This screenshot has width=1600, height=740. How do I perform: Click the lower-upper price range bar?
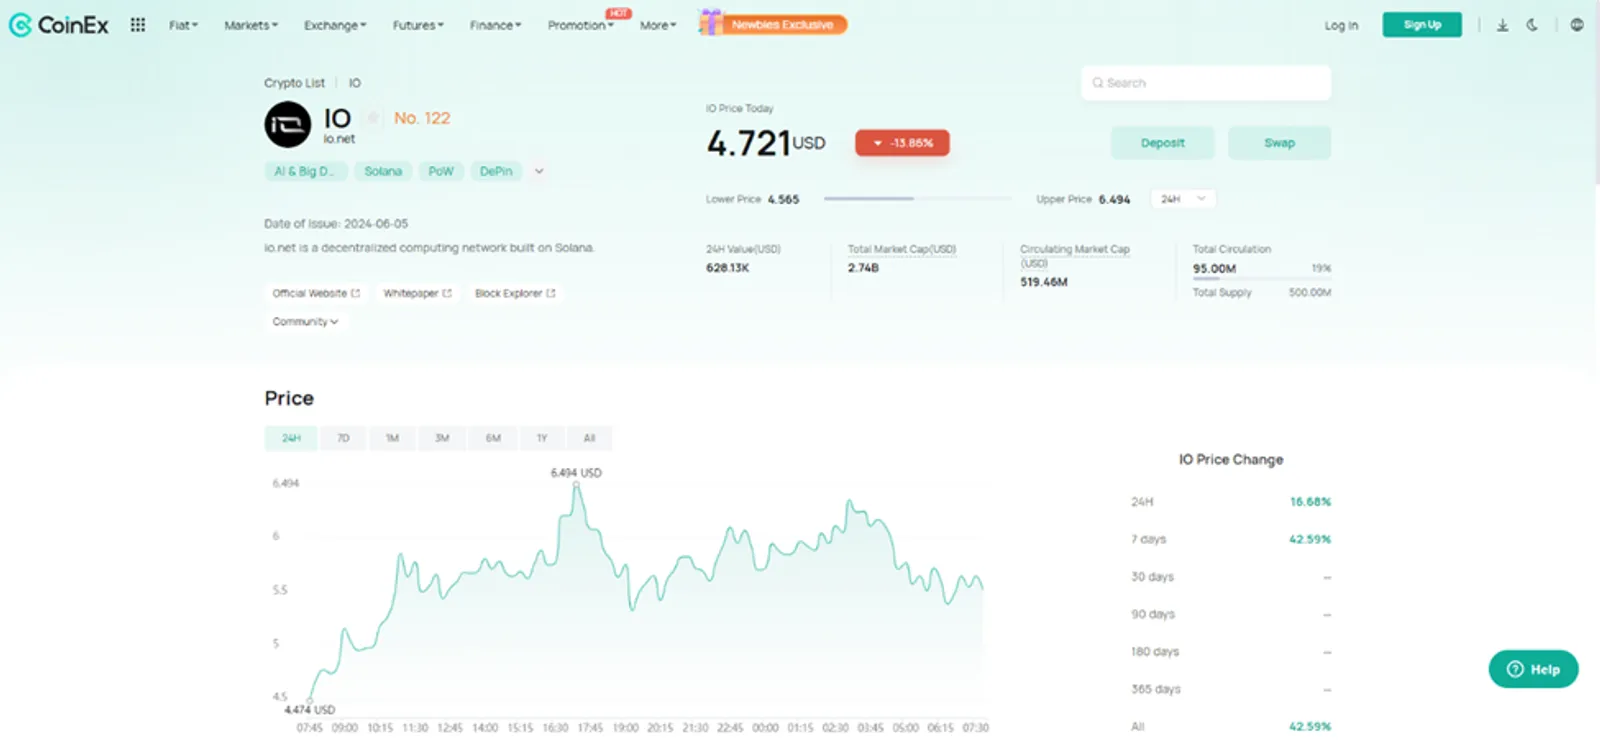pyautogui.click(x=918, y=199)
